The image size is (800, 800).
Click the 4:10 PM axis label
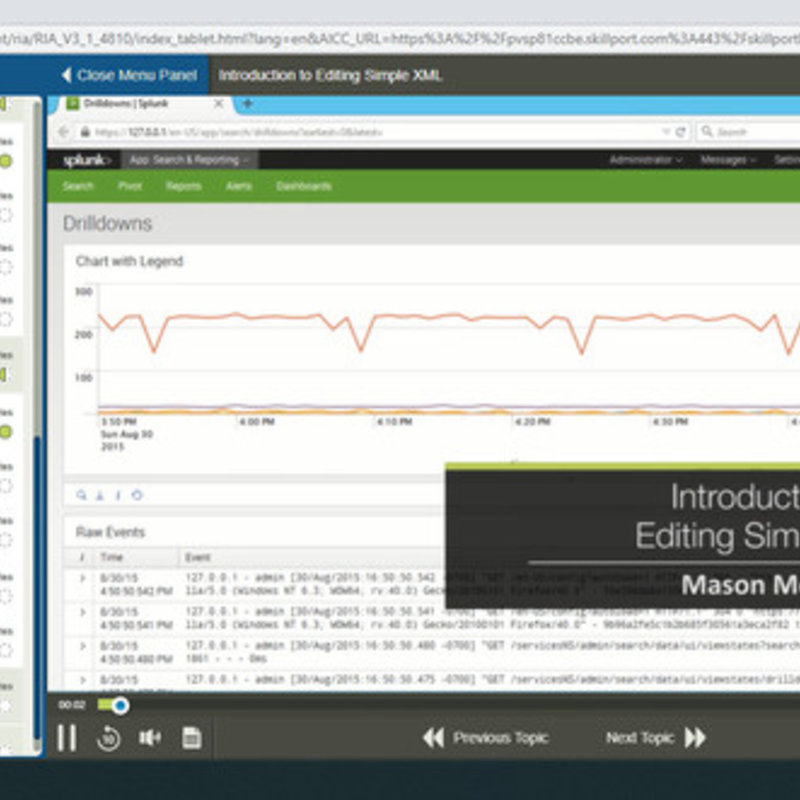(395, 422)
